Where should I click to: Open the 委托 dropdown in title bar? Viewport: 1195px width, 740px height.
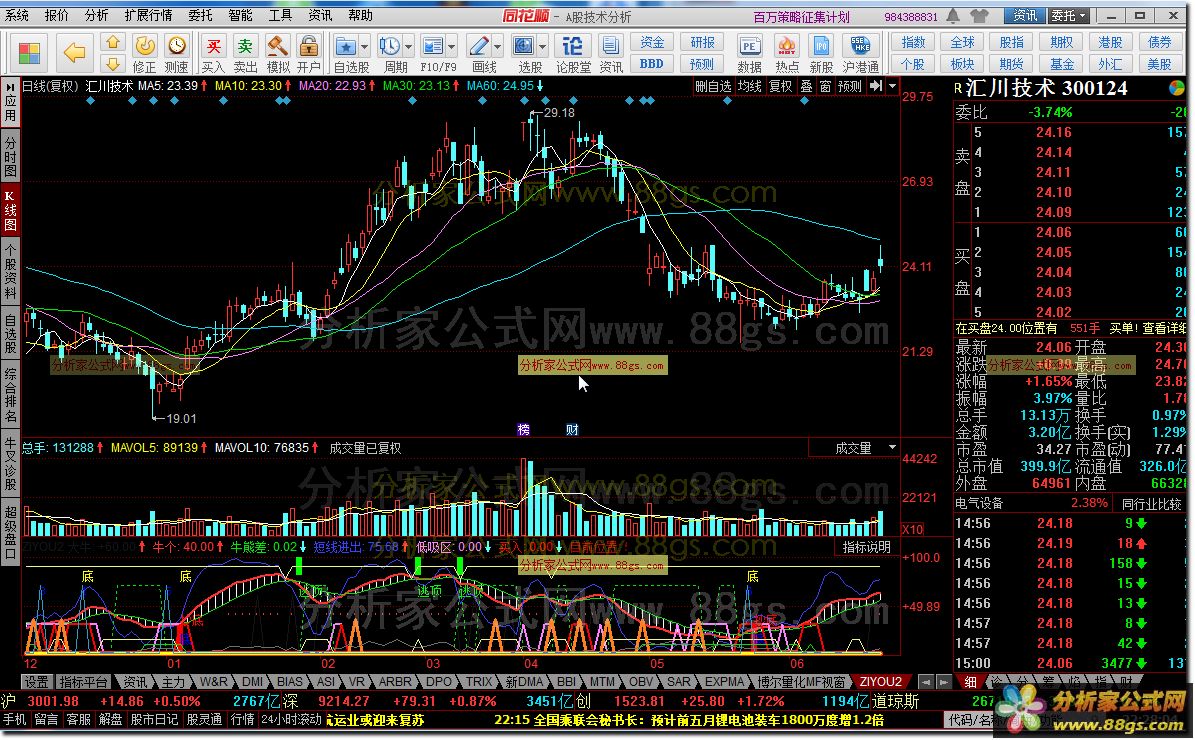point(1068,15)
